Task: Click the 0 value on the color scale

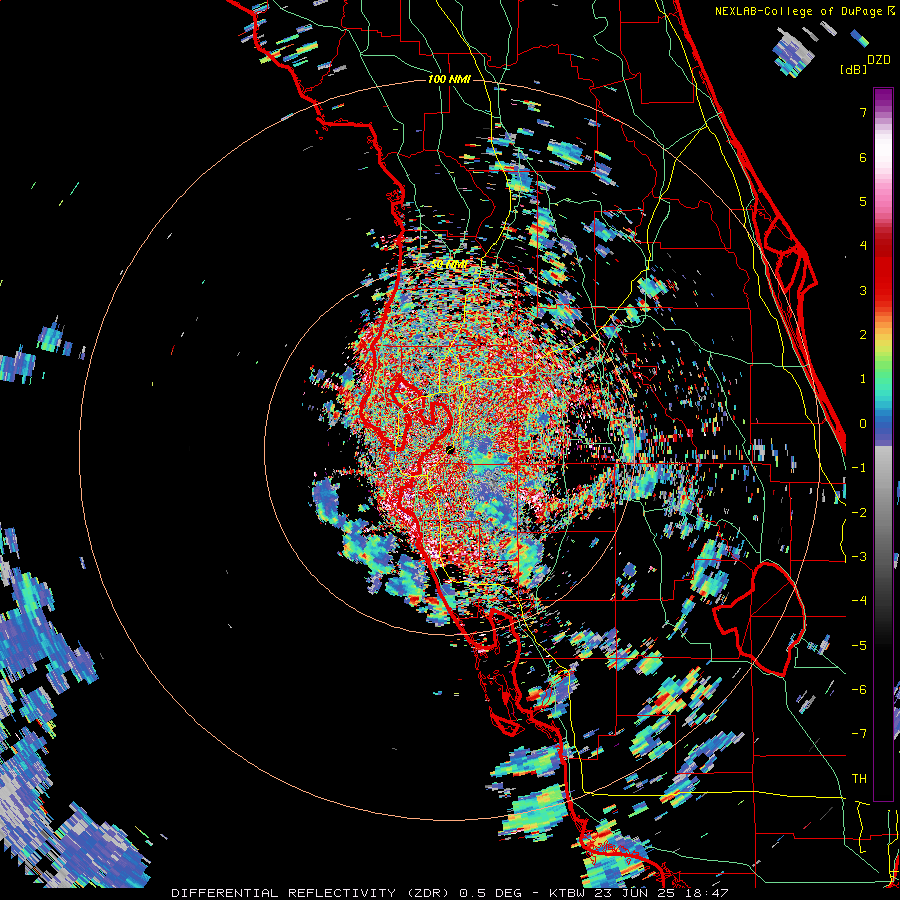Action: pyautogui.click(x=863, y=424)
